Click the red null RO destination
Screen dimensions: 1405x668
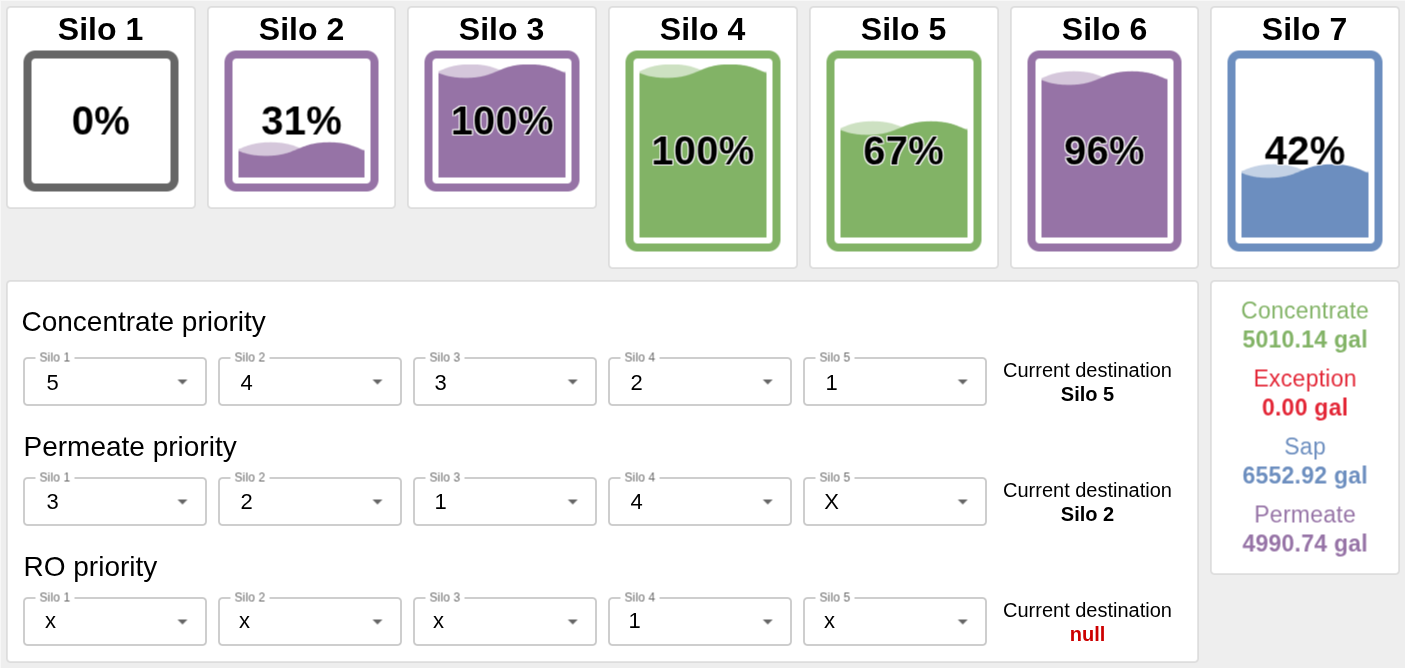pyautogui.click(x=1087, y=635)
